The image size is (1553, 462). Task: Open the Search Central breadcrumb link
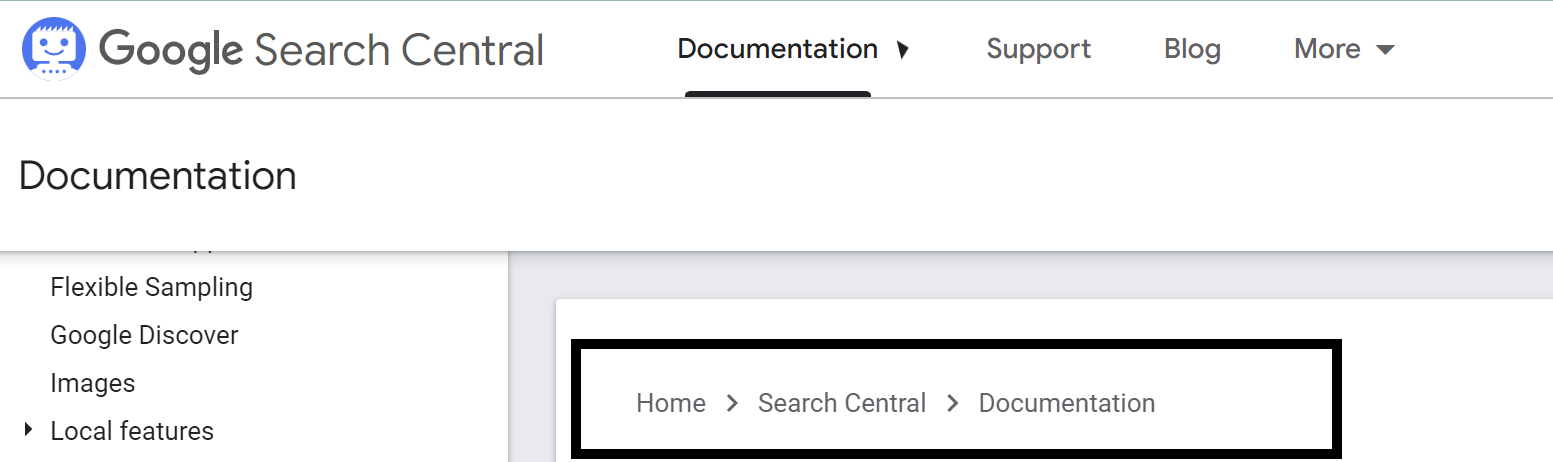point(842,403)
